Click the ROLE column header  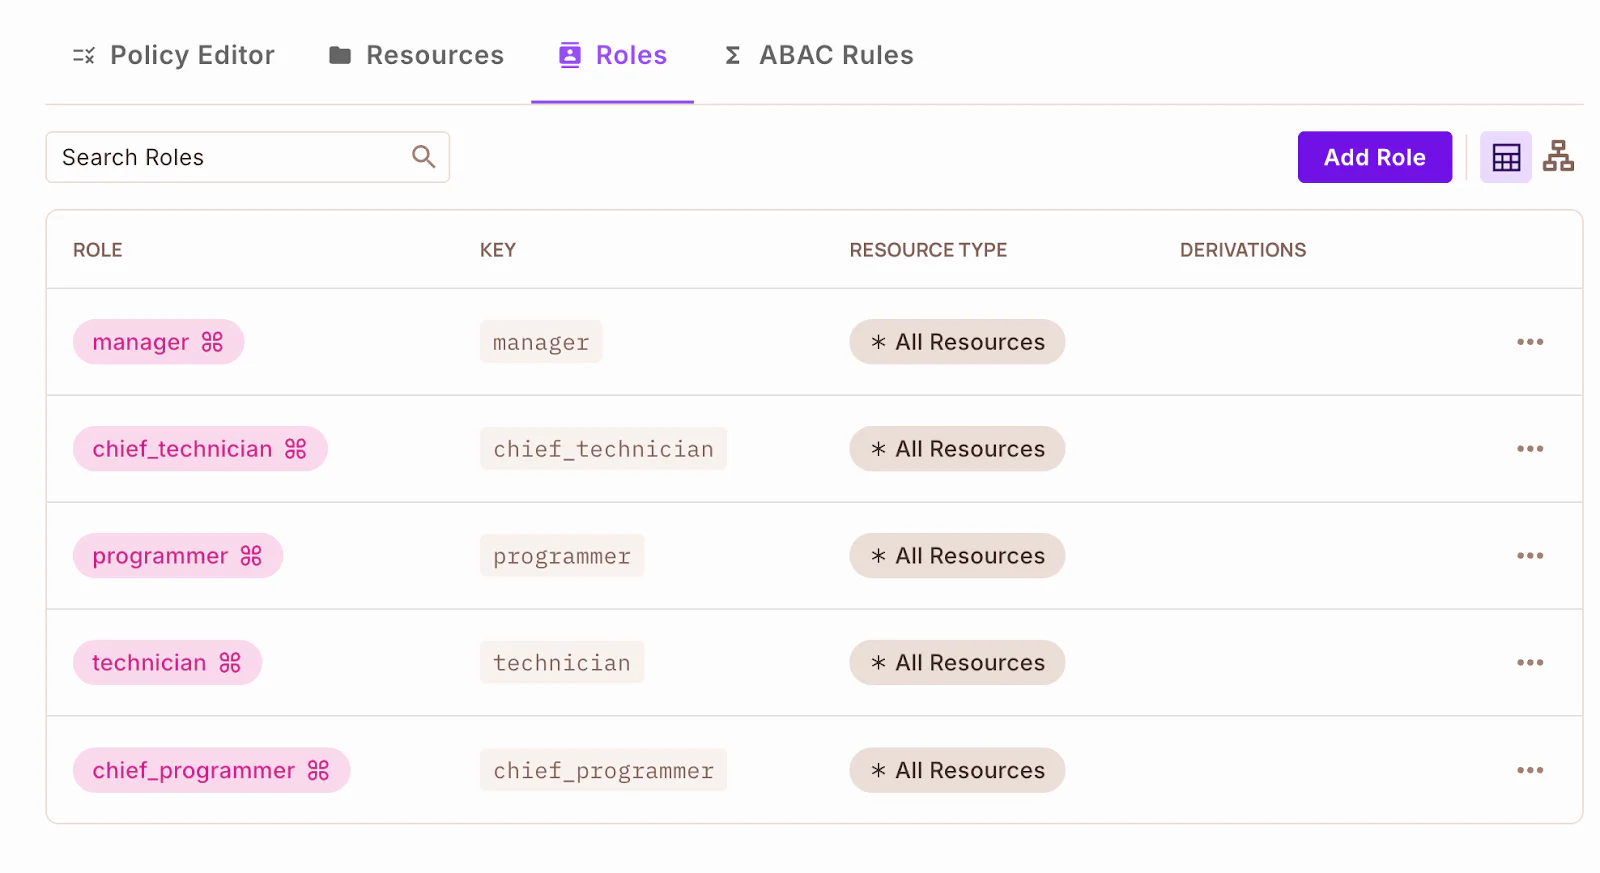coord(98,250)
